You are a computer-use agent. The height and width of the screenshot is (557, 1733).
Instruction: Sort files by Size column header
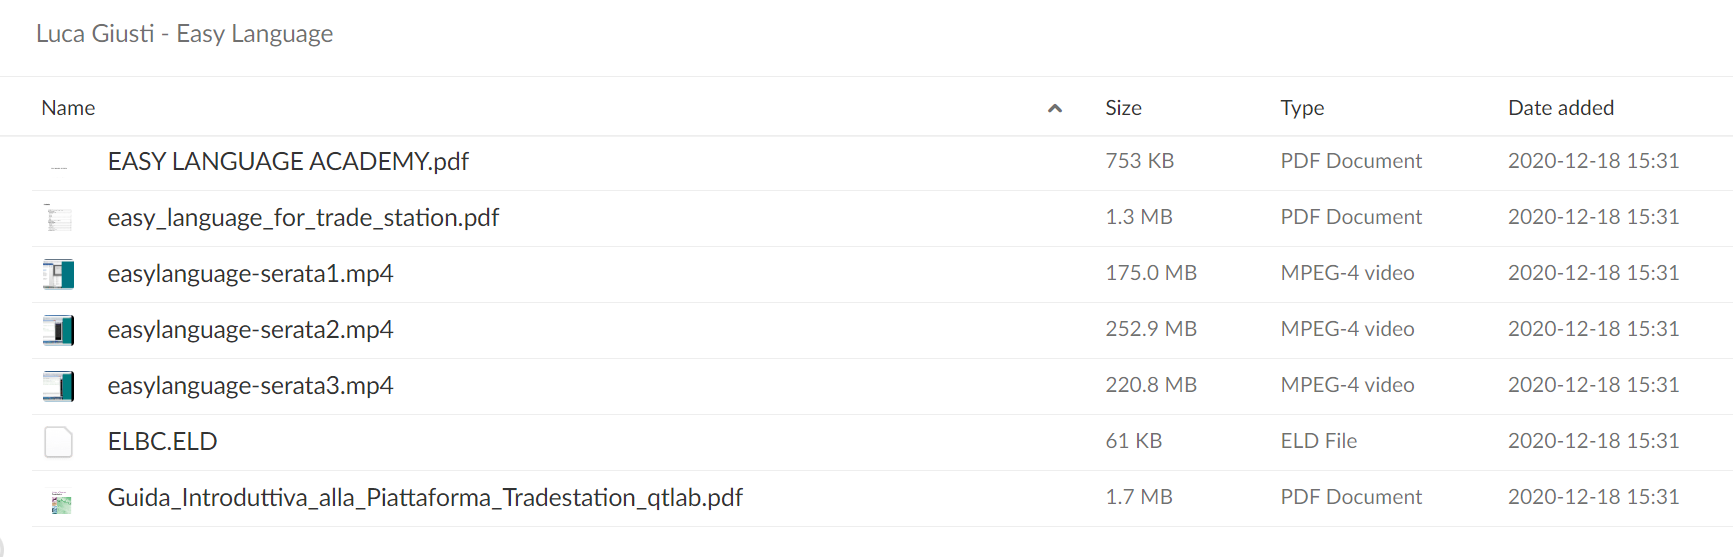1123,108
